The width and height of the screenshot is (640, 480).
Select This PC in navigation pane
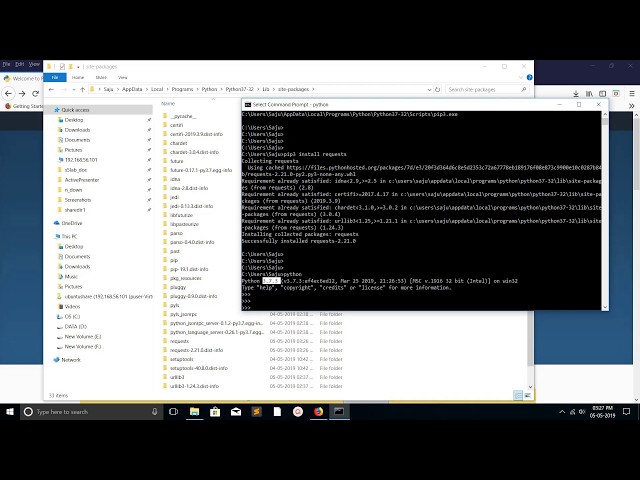click(x=69, y=236)
